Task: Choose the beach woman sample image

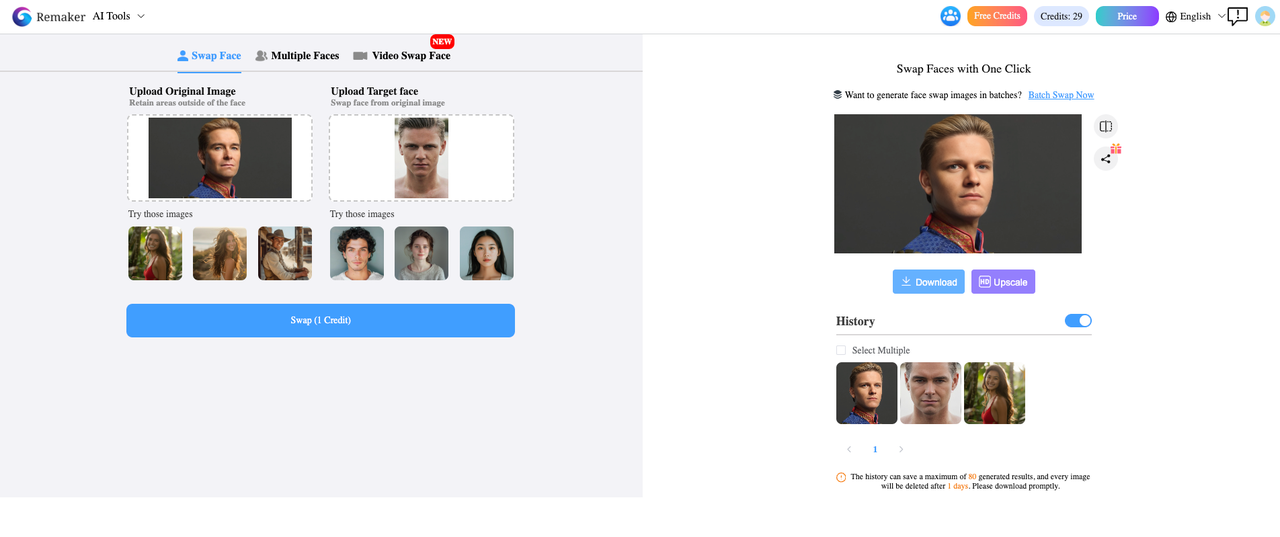Action: 220,253
